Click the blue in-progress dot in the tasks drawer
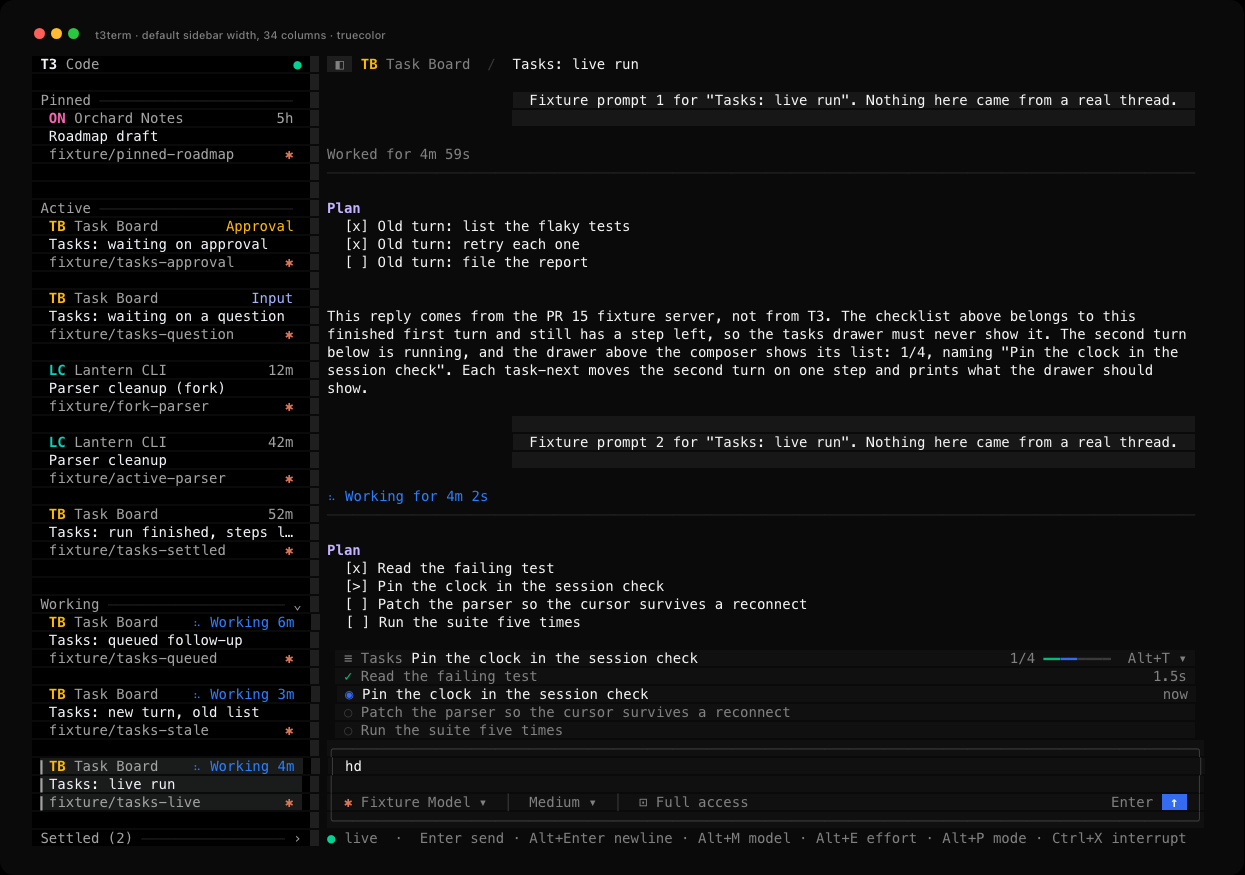Screen dimensions: 1245x875 point(348,694)
